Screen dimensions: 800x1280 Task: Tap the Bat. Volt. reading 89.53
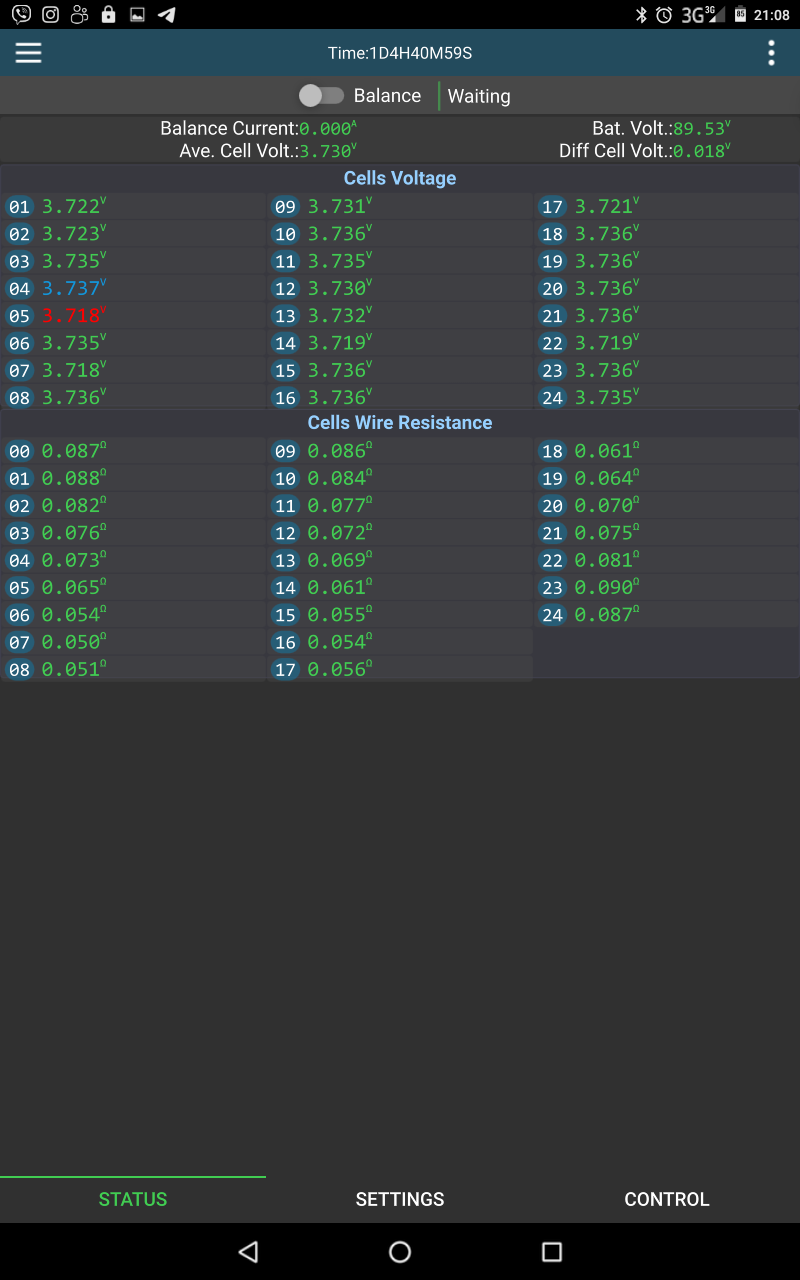tap(699, 129)
